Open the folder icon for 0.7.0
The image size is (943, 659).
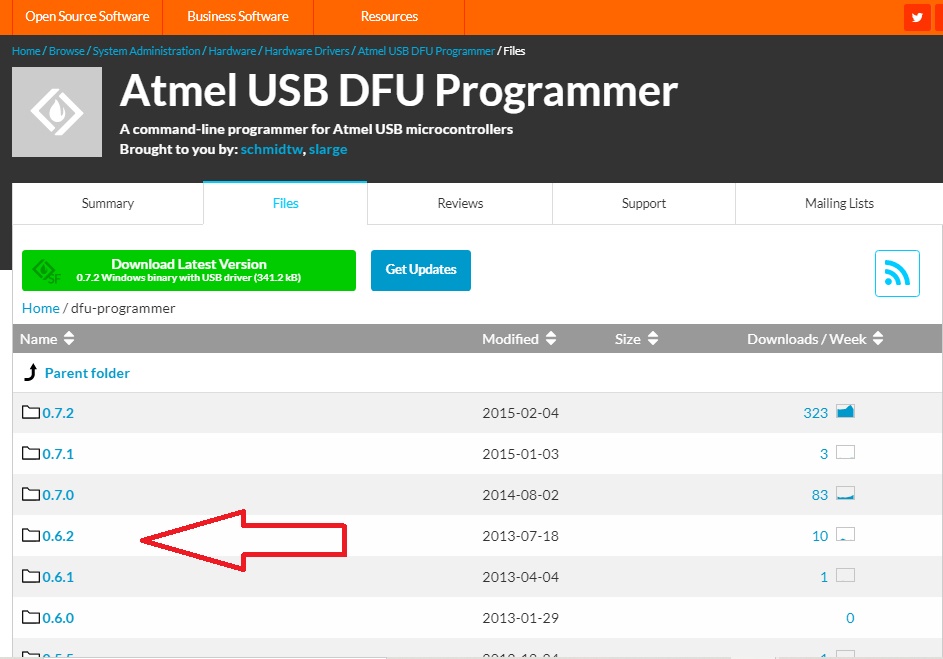click(31, 494)
